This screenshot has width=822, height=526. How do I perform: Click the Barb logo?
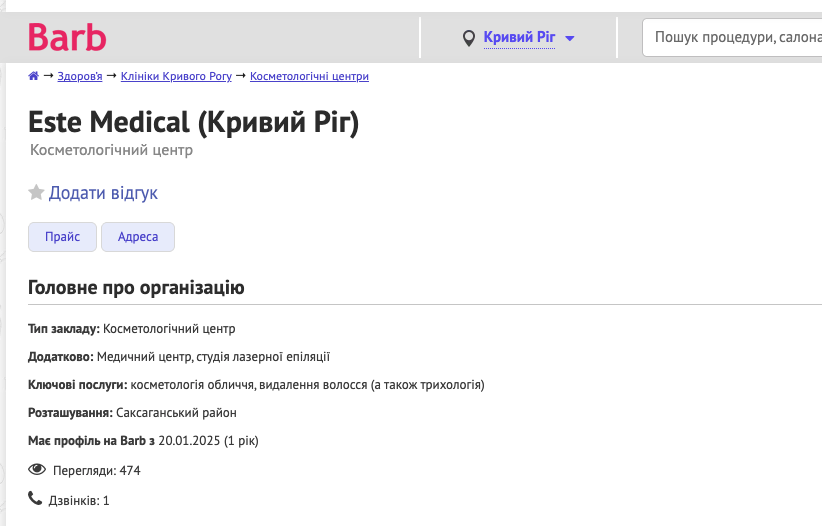point(67,38)
